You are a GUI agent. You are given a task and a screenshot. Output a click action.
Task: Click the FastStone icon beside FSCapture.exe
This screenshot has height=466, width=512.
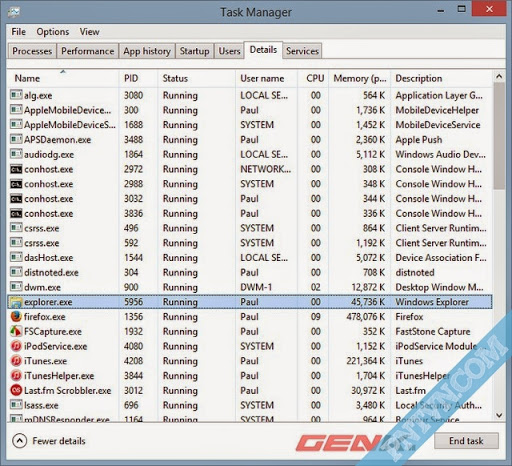point(16,331)
